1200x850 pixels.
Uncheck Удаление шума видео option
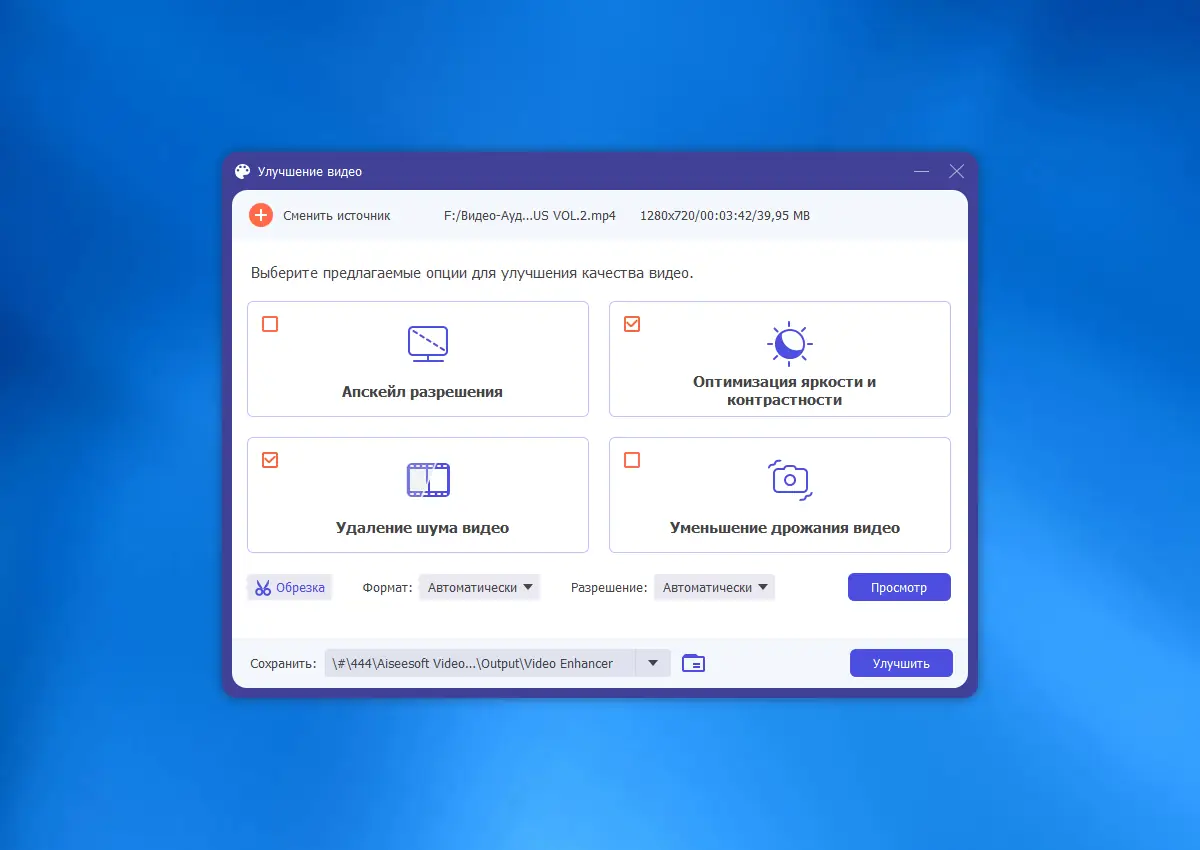[269, 460]
